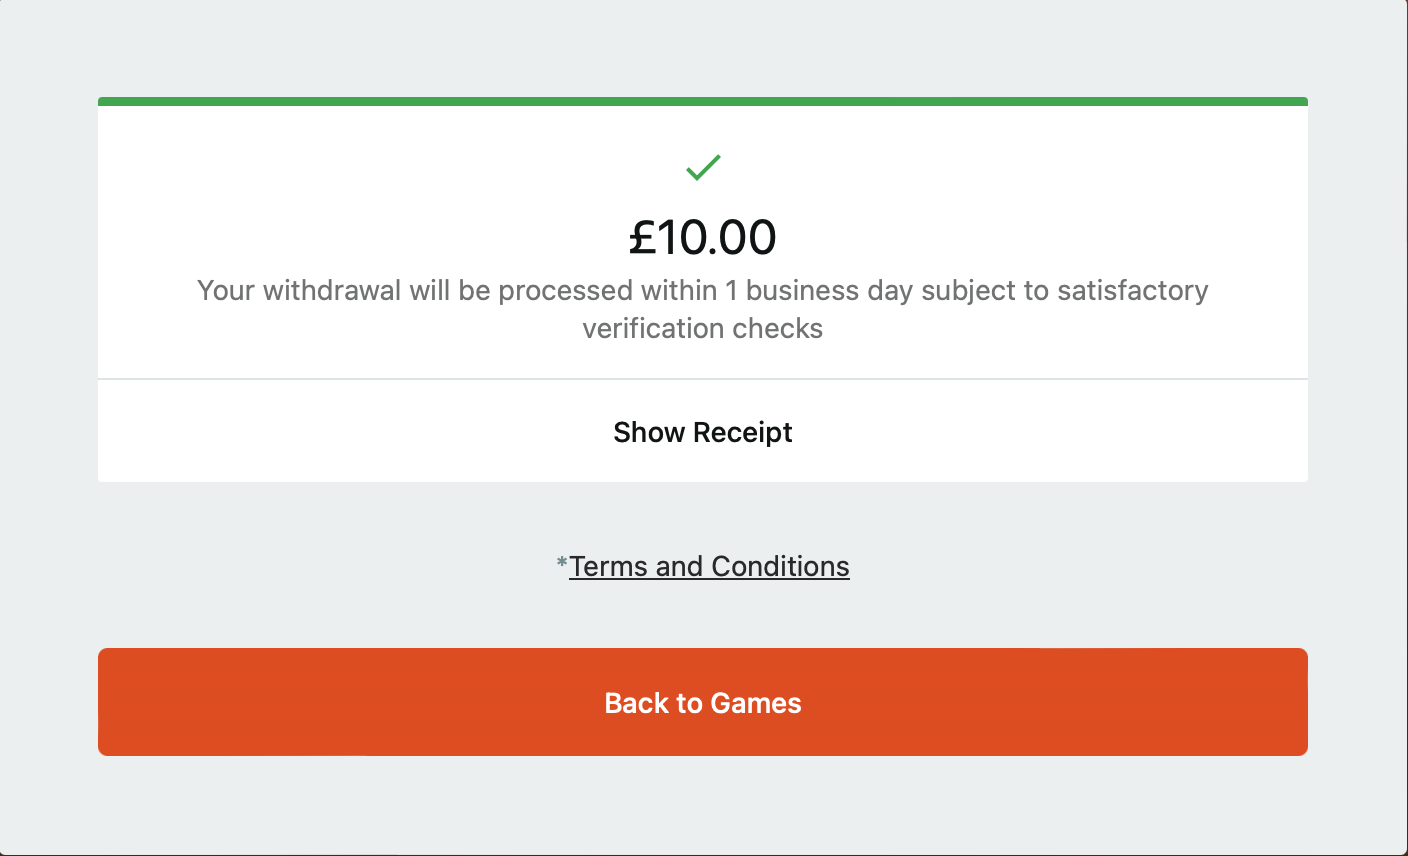1408x856 pixels.
Task: Open the receipt details via Show Receipt
Action: (703, 432)
